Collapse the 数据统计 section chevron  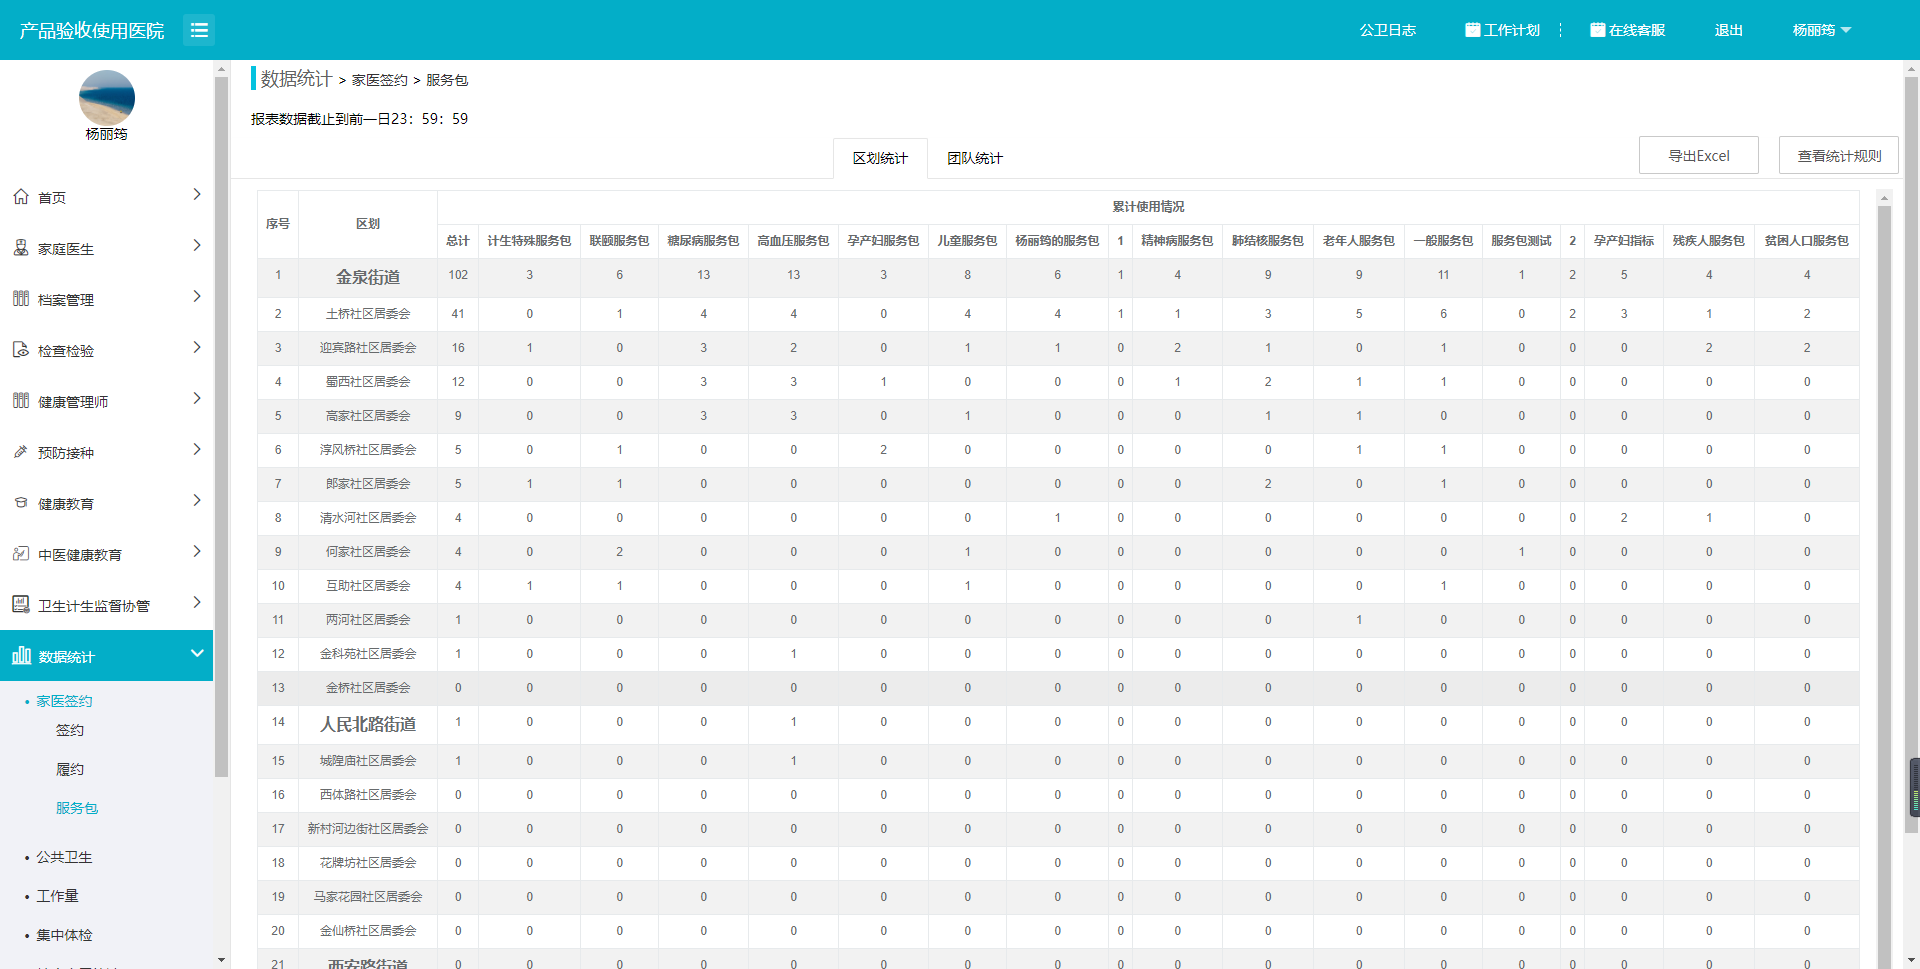click(x=197, y=654)
